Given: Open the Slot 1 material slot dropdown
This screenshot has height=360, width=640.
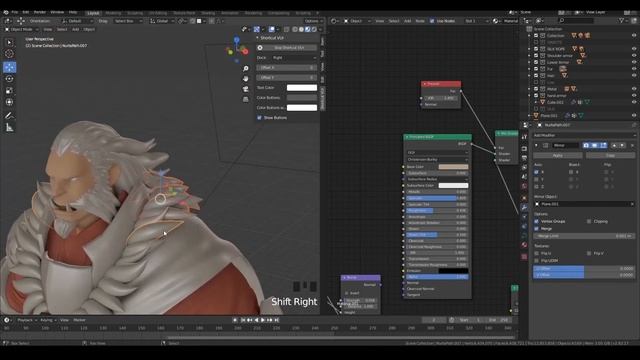Looking at the screenshot, I should coord(476,21).
